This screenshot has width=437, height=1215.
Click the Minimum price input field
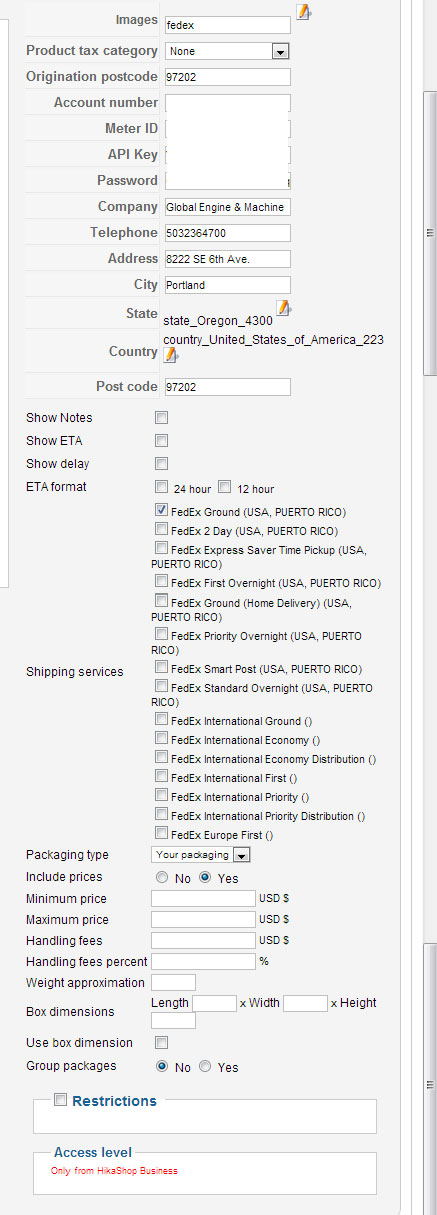[x=203, y=899]
